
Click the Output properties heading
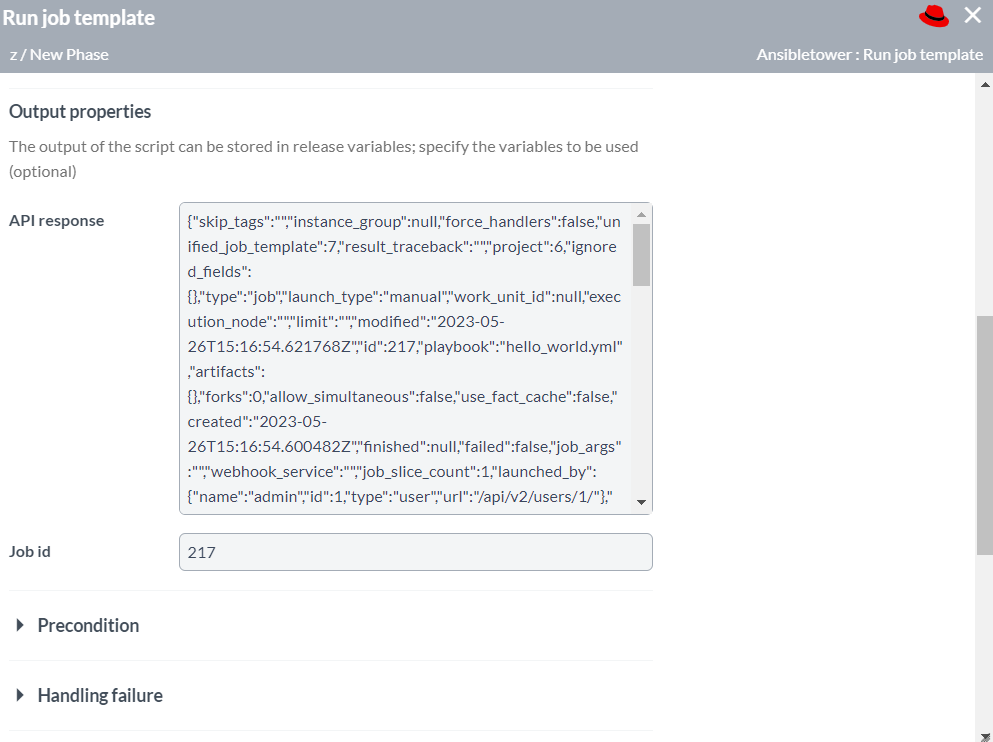click(80, 111)
